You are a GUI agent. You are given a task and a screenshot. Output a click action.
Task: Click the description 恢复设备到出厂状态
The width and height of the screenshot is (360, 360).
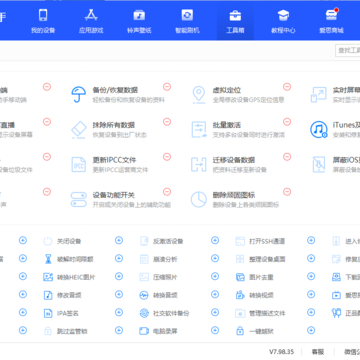click(120, 135)
